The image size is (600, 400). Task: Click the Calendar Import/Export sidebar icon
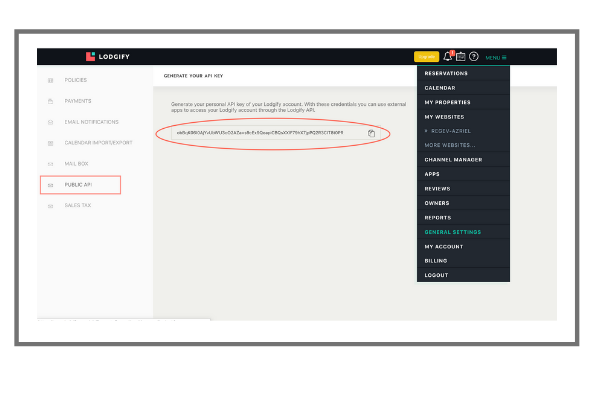pyautogui.click(x=51, y=143)
